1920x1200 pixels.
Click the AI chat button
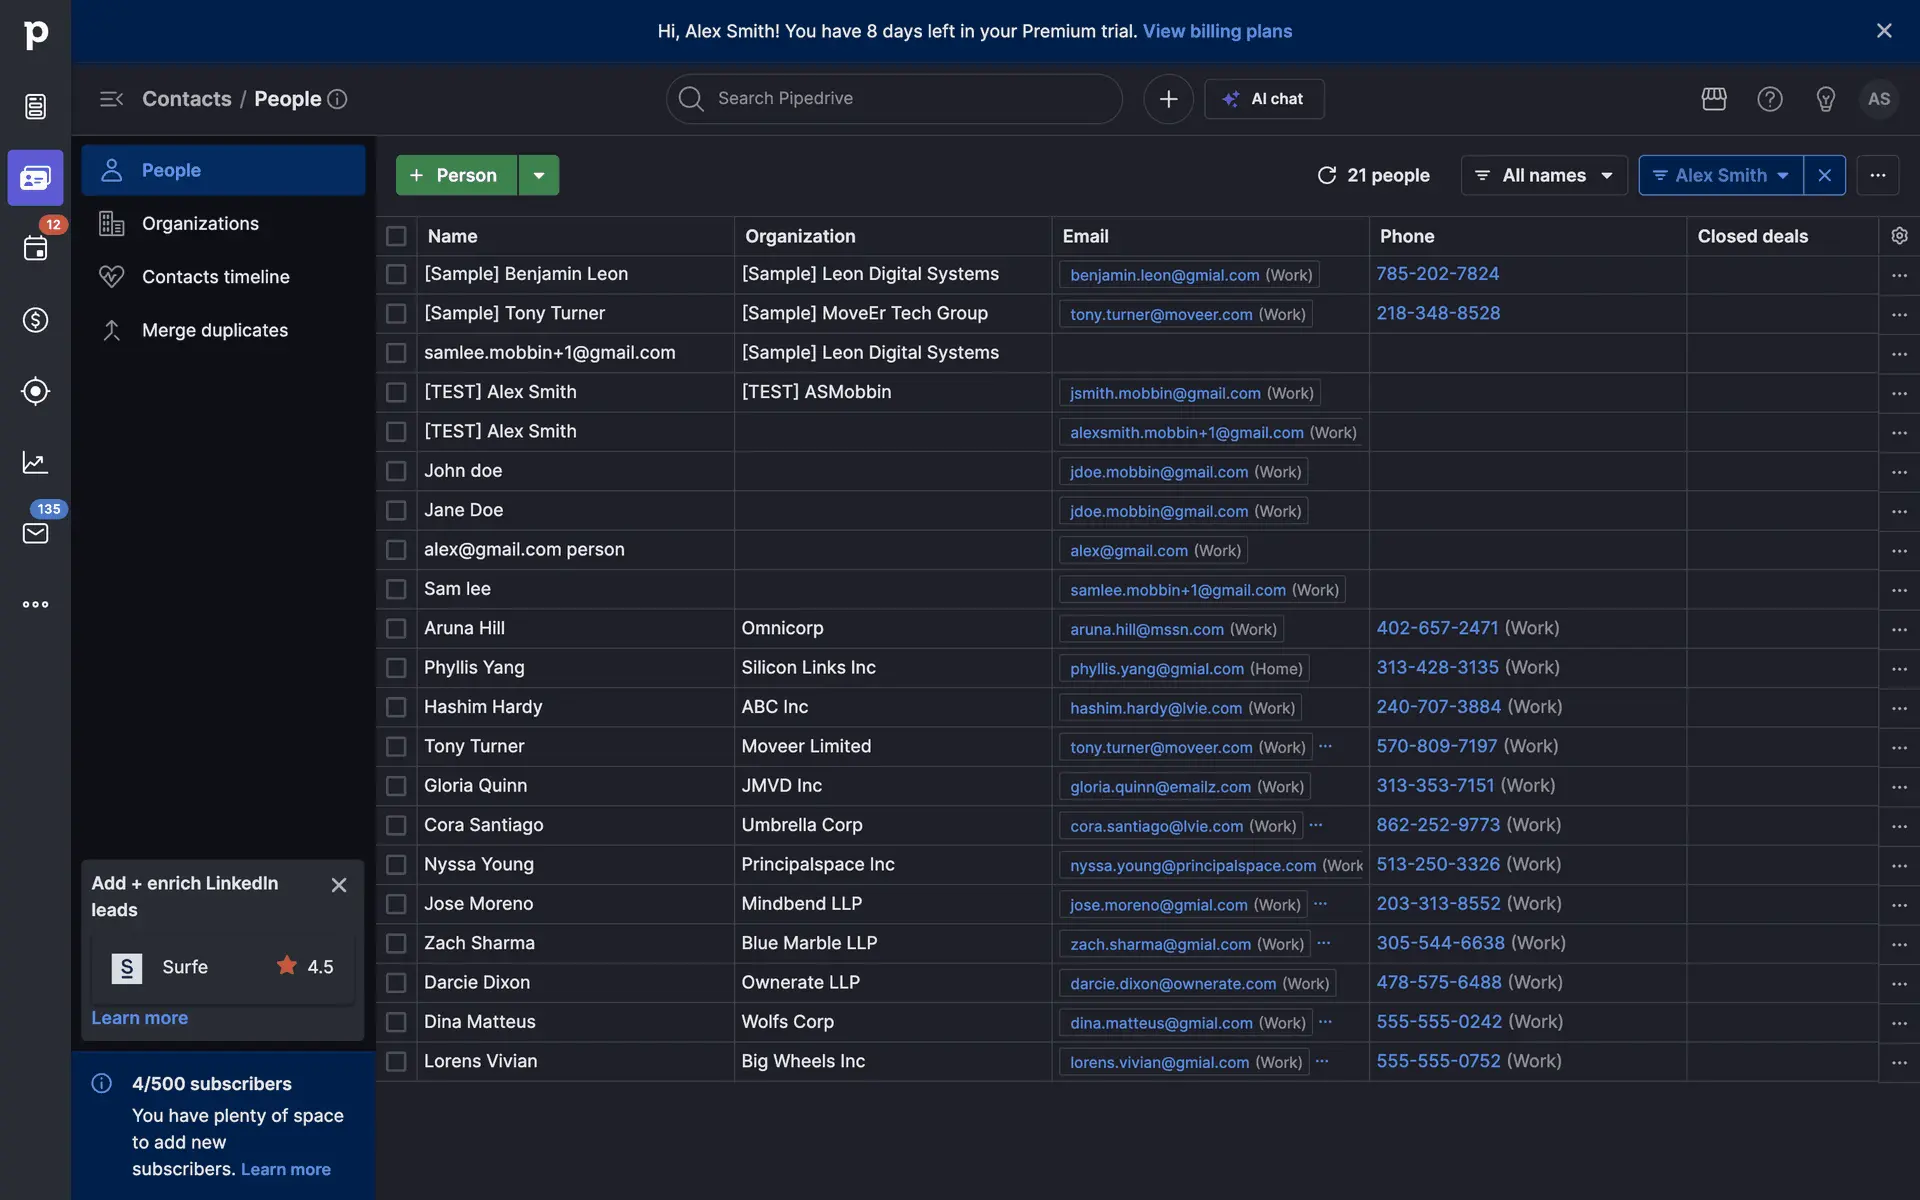1264,99
